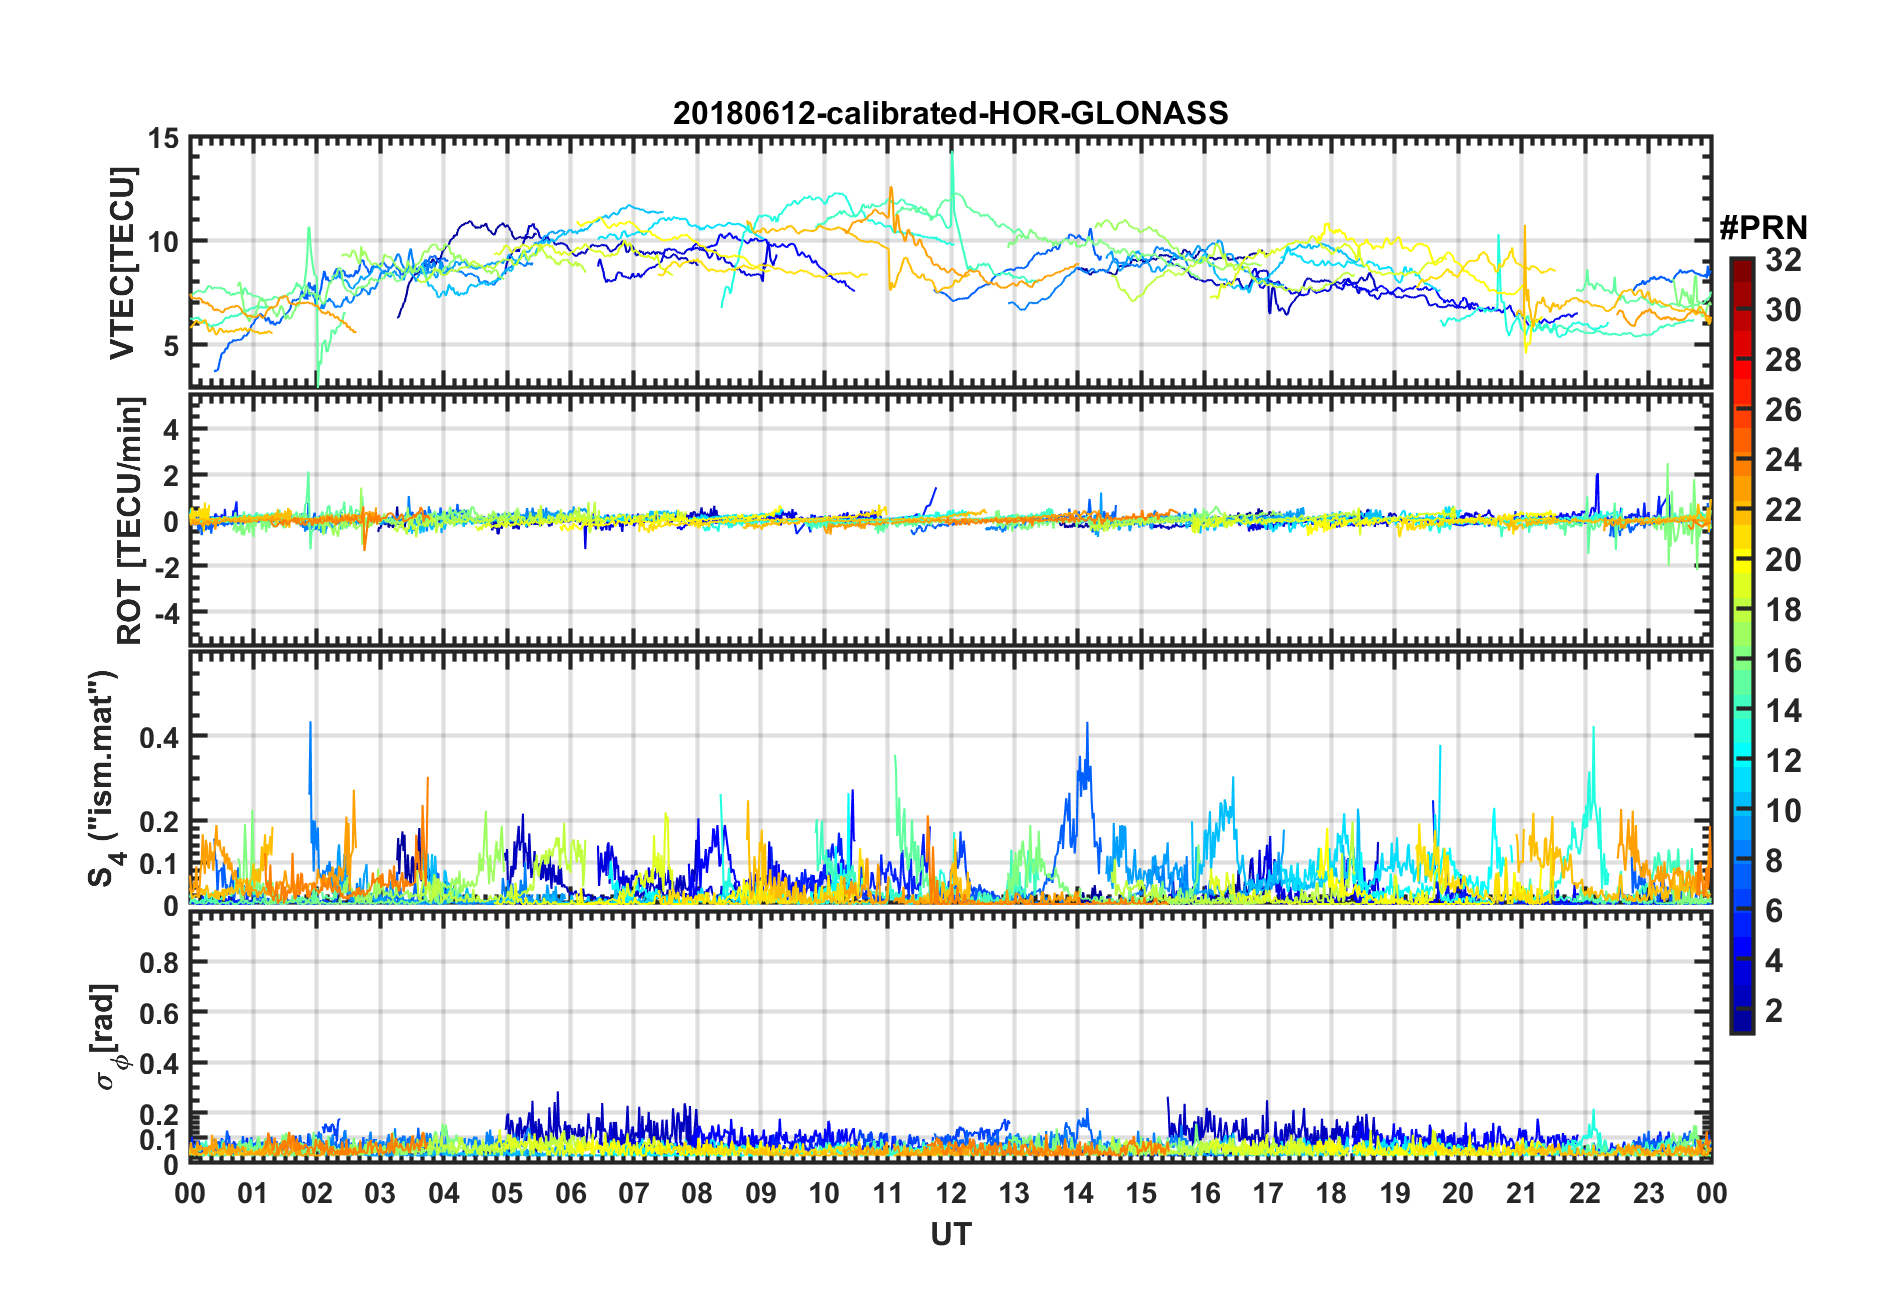The width and height of the screenshot is (1902, 1292).
Task: Click colorbar tick label 26
Action: [1783, 410]
